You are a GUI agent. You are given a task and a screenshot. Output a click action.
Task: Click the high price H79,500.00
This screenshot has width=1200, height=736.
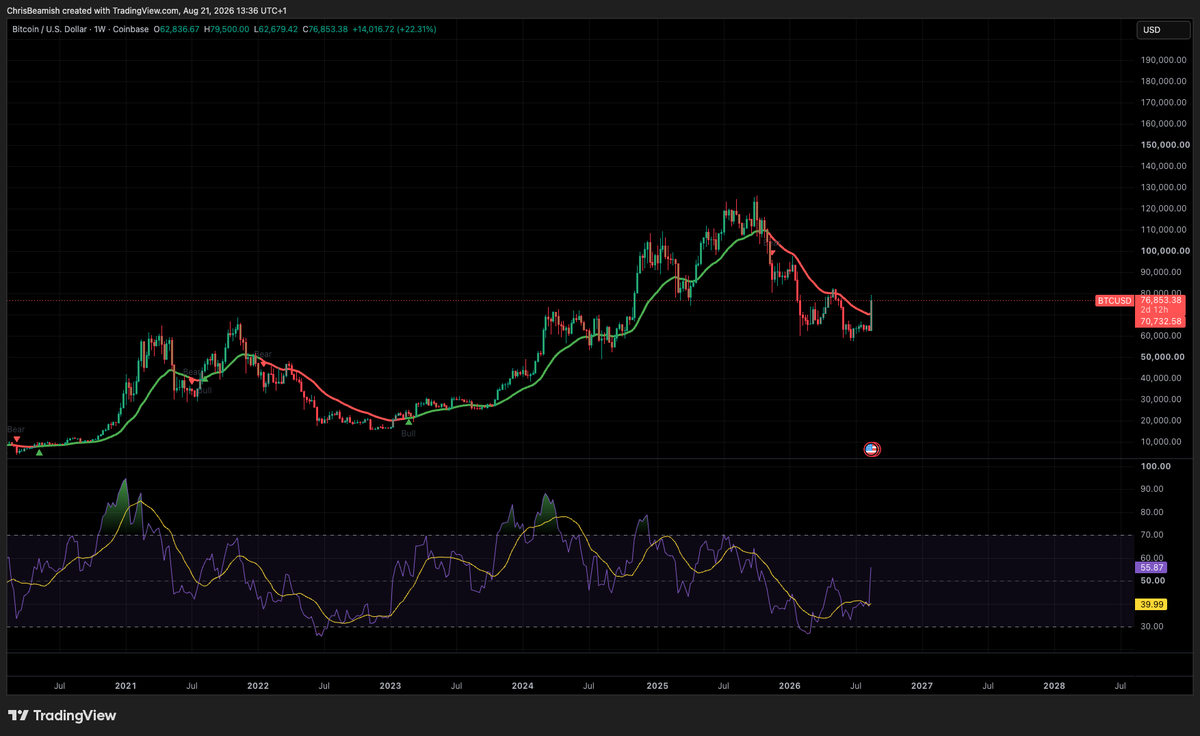pos(226,29)
